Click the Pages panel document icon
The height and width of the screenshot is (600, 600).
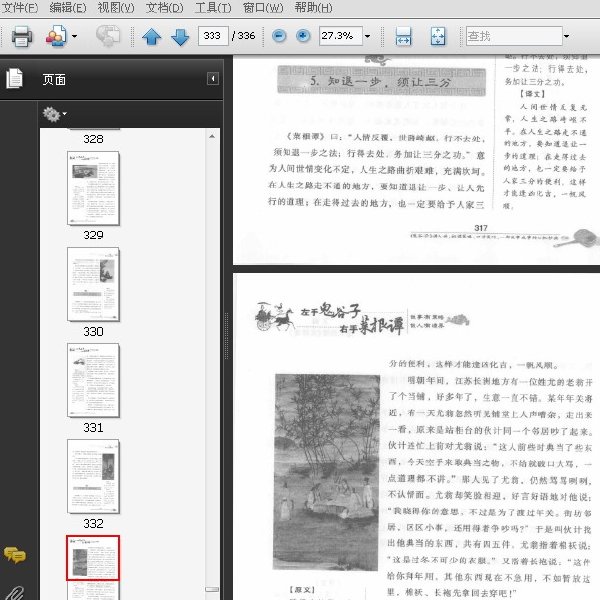[15, 78]
